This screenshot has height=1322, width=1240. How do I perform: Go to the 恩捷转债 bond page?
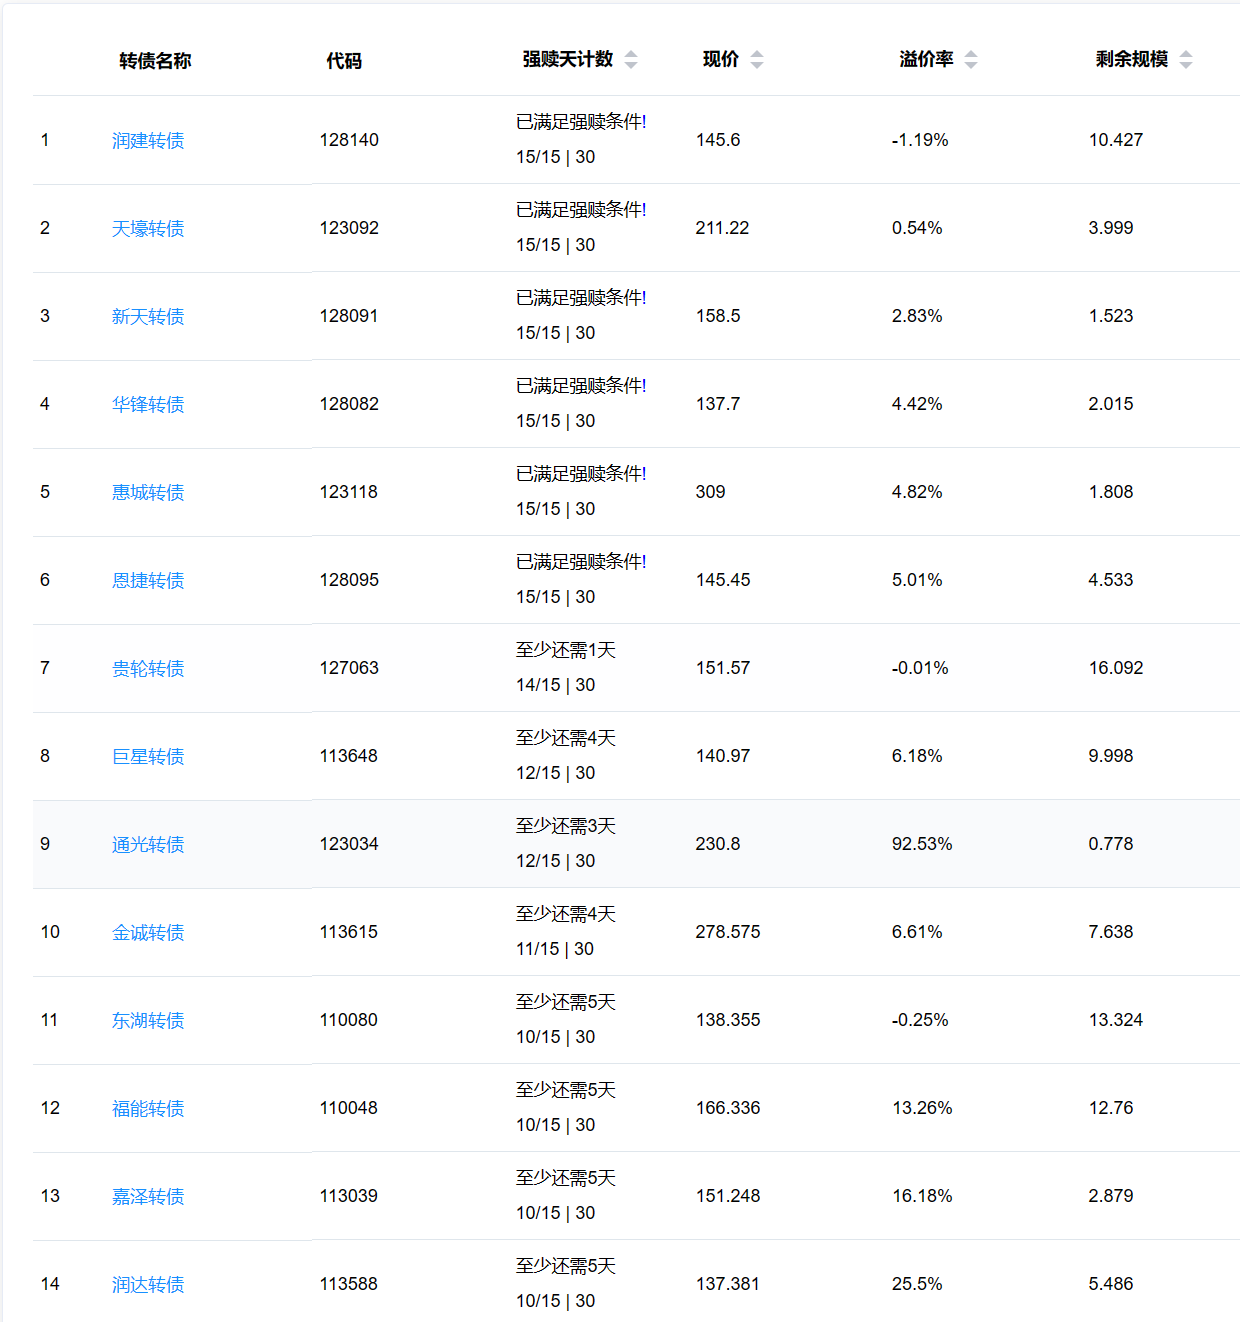[x=148, y=581]
